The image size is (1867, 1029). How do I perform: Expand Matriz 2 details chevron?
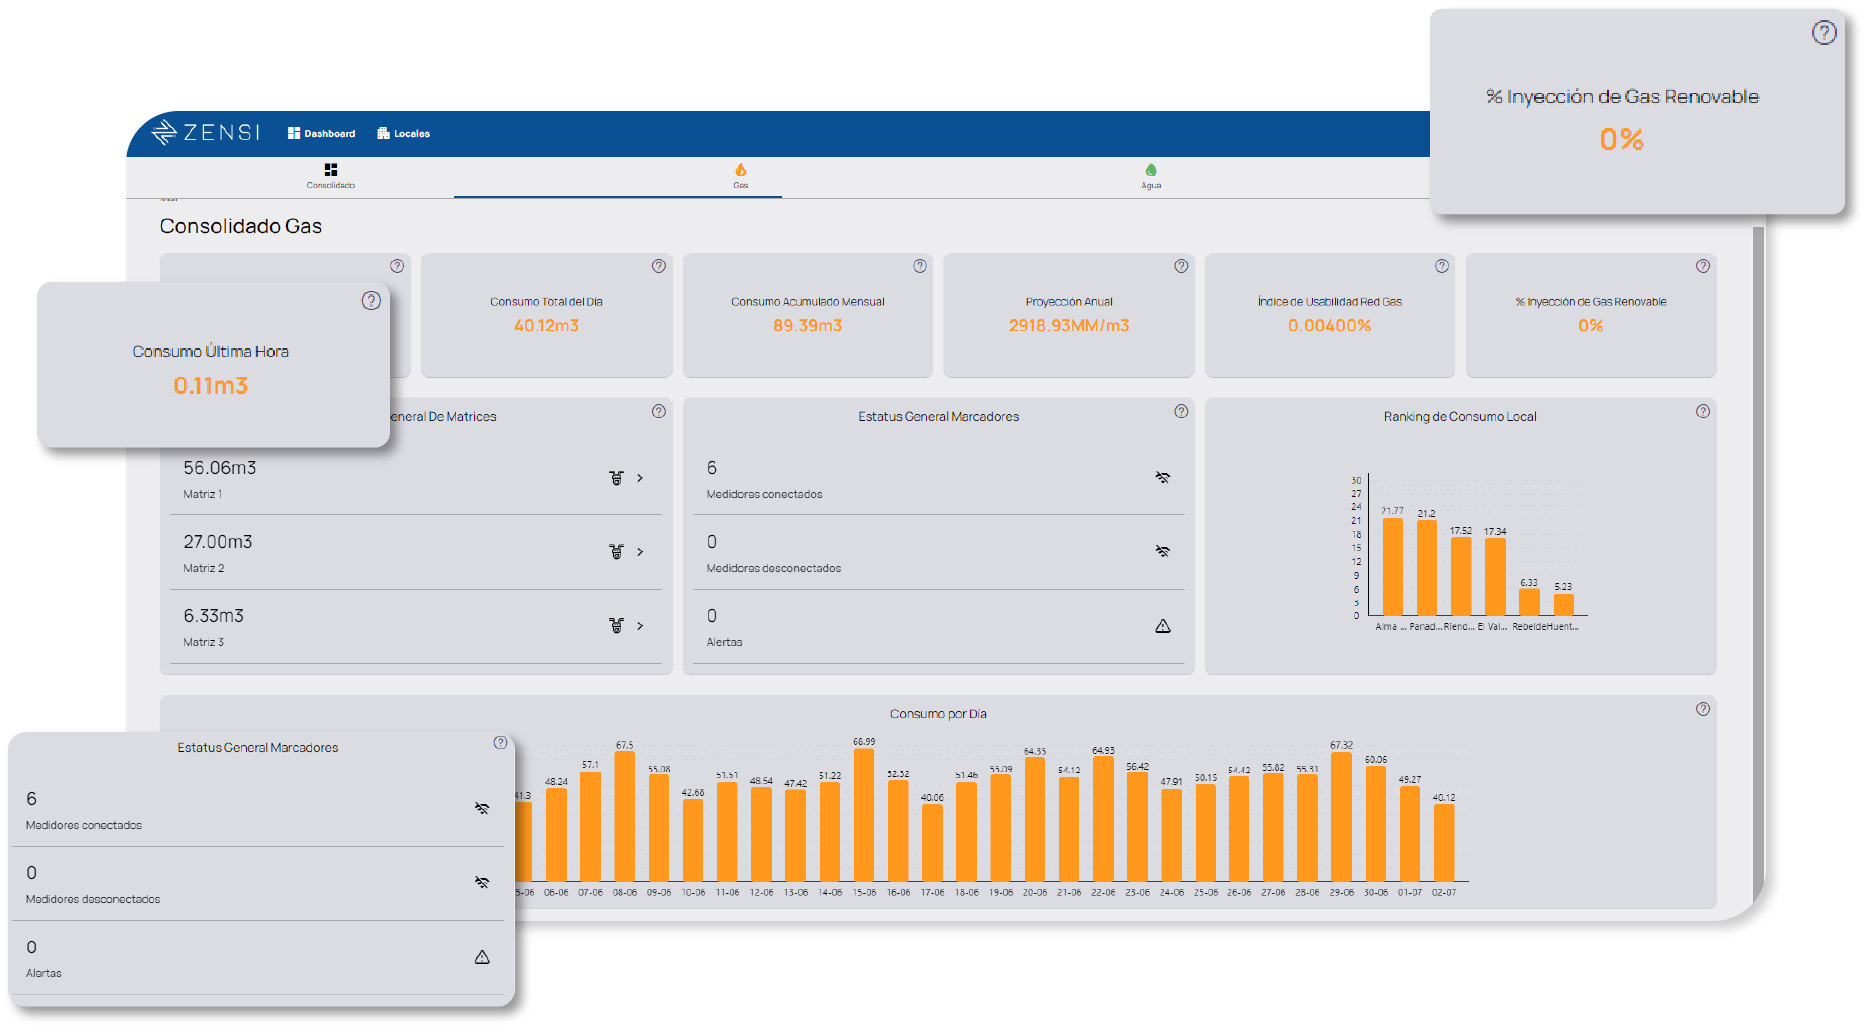click(640, 552)
